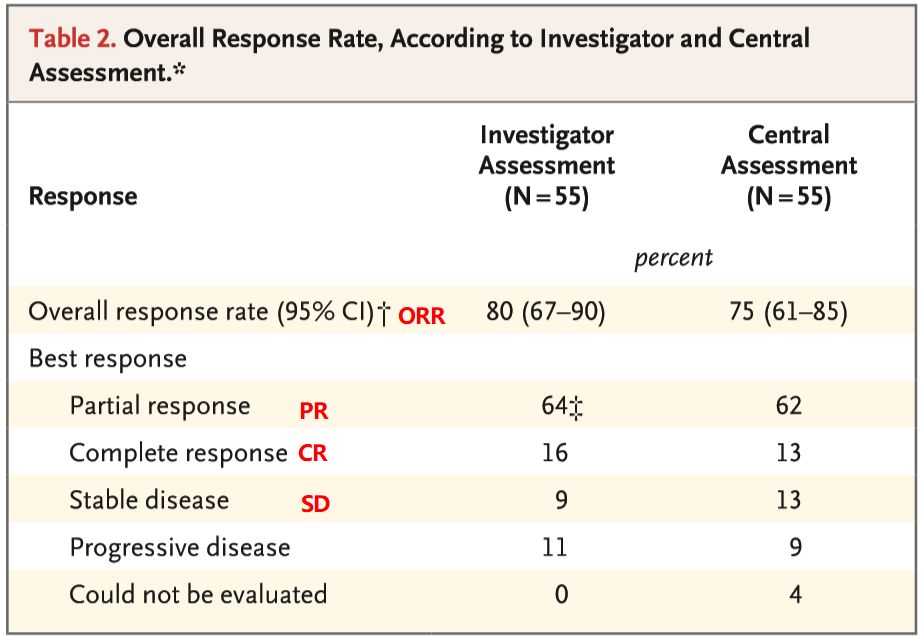This screenshot has height=637, width=924.
Task: Click the "Could not be evaluated" row label
Action: pyautogui.click(x=198, y=594)
